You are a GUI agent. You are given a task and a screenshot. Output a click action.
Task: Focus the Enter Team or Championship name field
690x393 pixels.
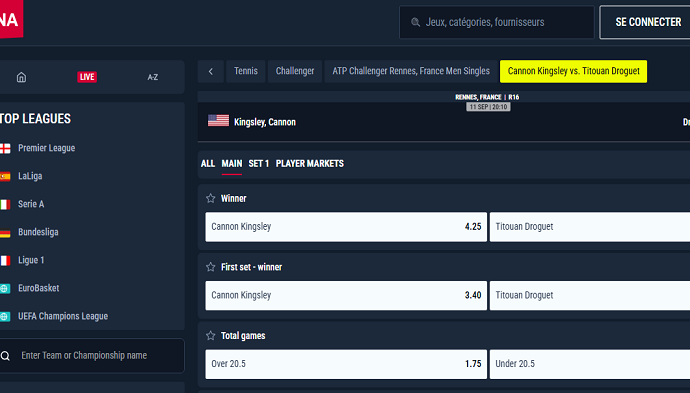92,356
